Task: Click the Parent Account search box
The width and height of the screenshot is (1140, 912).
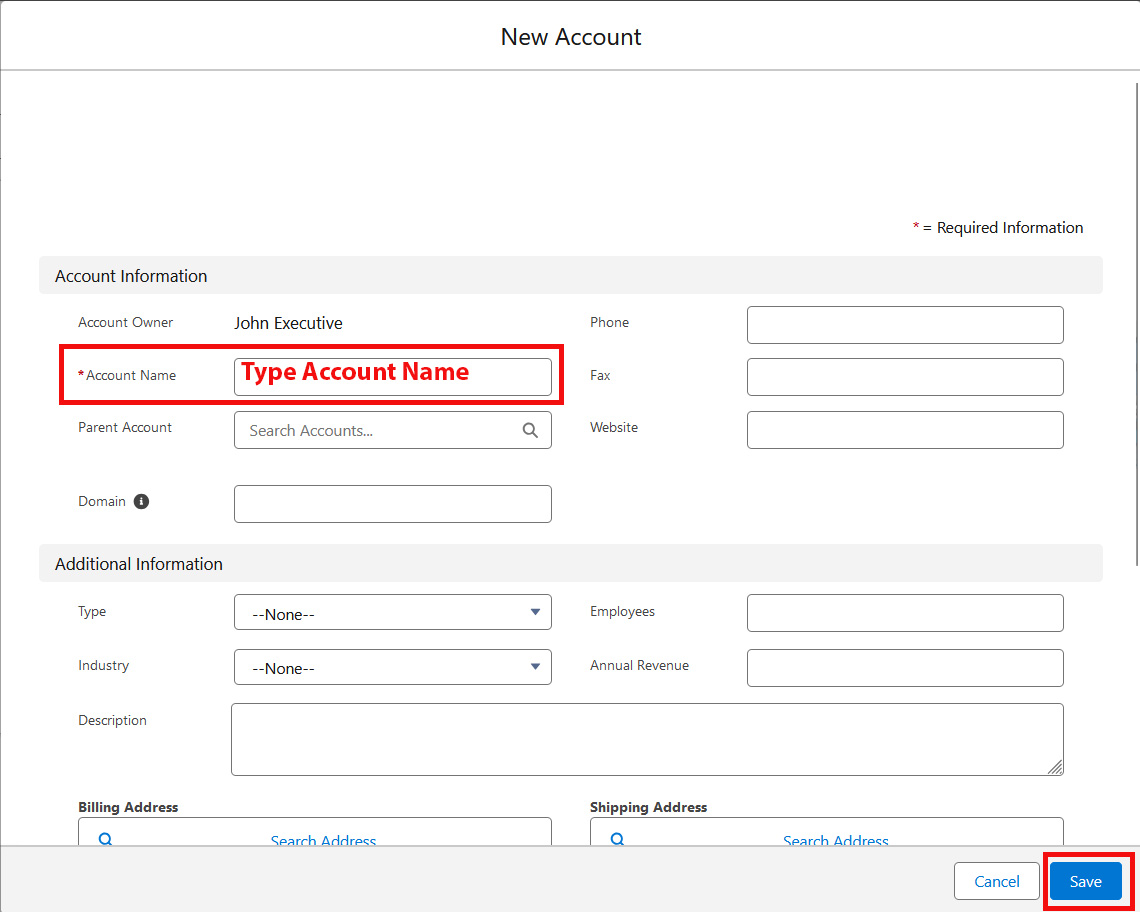Action: [380, 431]
